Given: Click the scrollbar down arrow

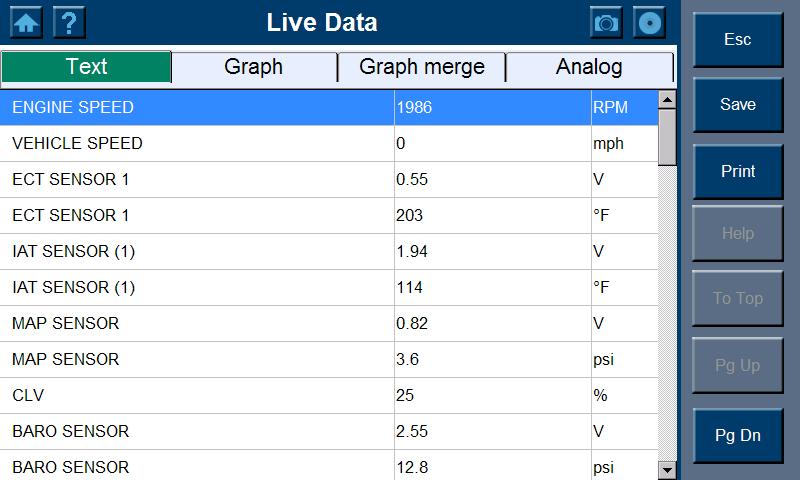Looking at the screenshot, I should coord(667,469).
